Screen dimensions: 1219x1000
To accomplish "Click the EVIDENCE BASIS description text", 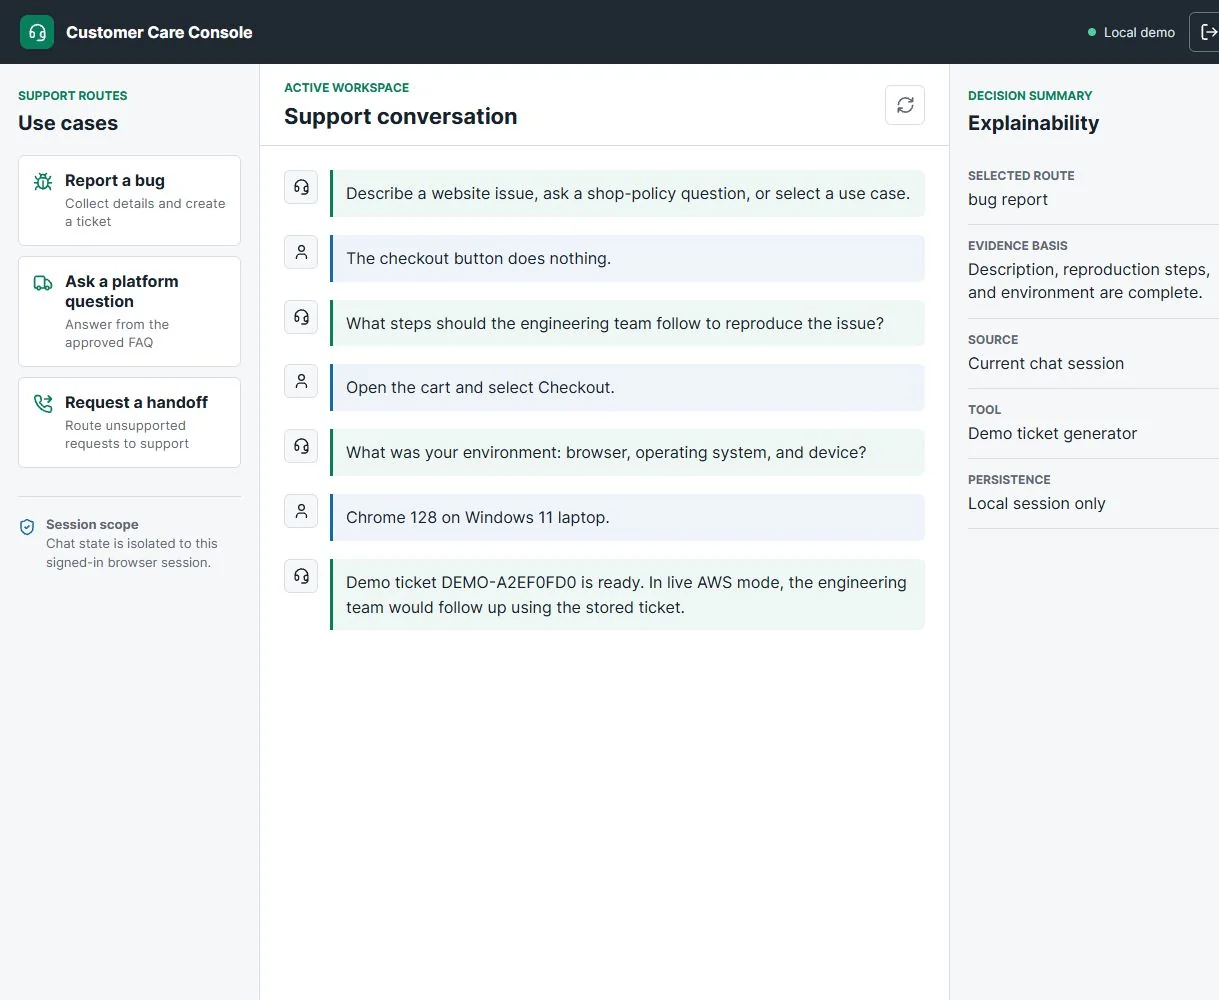I will 1089,281.
